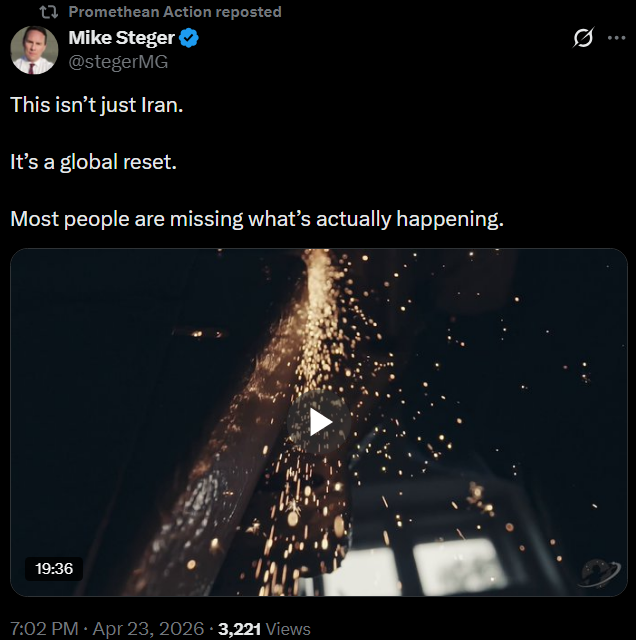Image resolution: width=636 pixels, height=640 pixels.
Task: Click the text "This isn't just Iran."
Action: click(x=97, y=104)
